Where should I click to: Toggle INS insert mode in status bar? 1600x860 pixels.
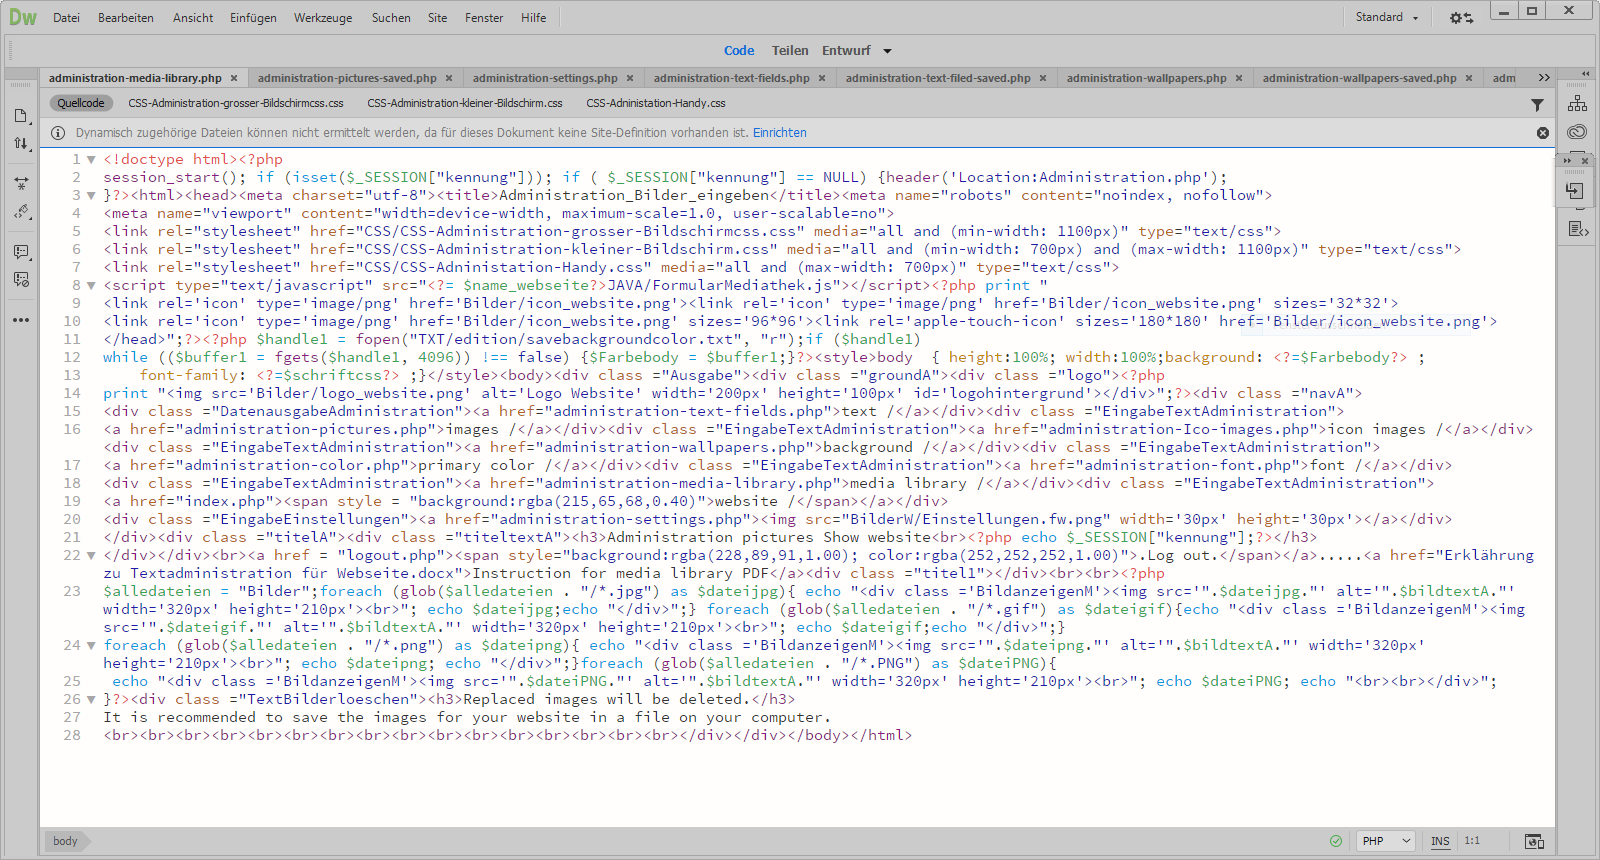click(x=1440, y=841)
